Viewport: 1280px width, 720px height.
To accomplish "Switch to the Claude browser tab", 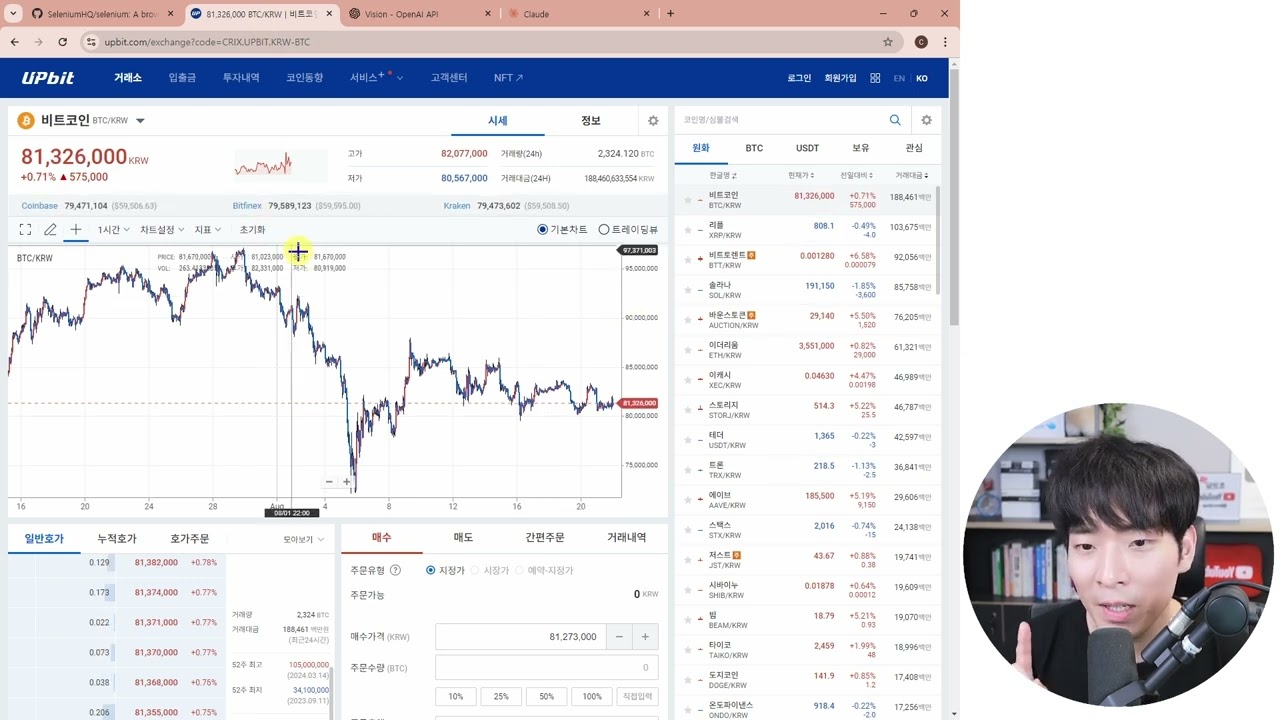I will tap(579, 14).
